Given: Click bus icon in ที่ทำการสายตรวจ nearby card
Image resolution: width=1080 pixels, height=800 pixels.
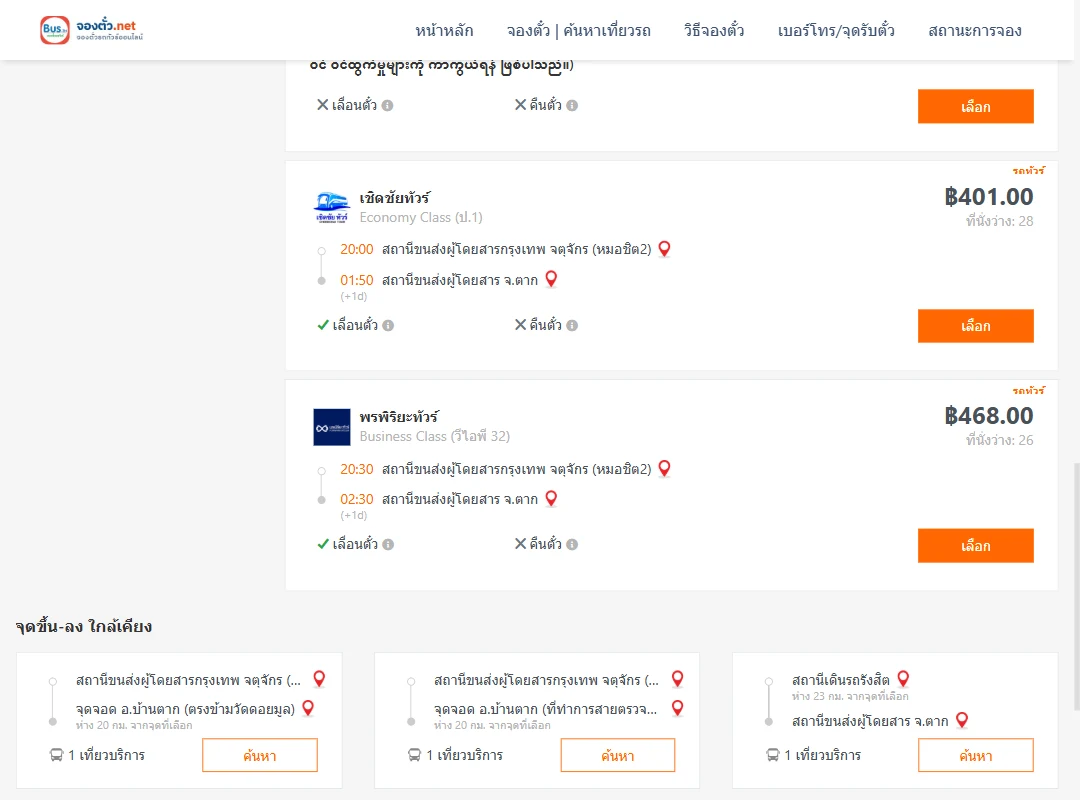Looking at the screenshot, I should click(x=414, y=755).
